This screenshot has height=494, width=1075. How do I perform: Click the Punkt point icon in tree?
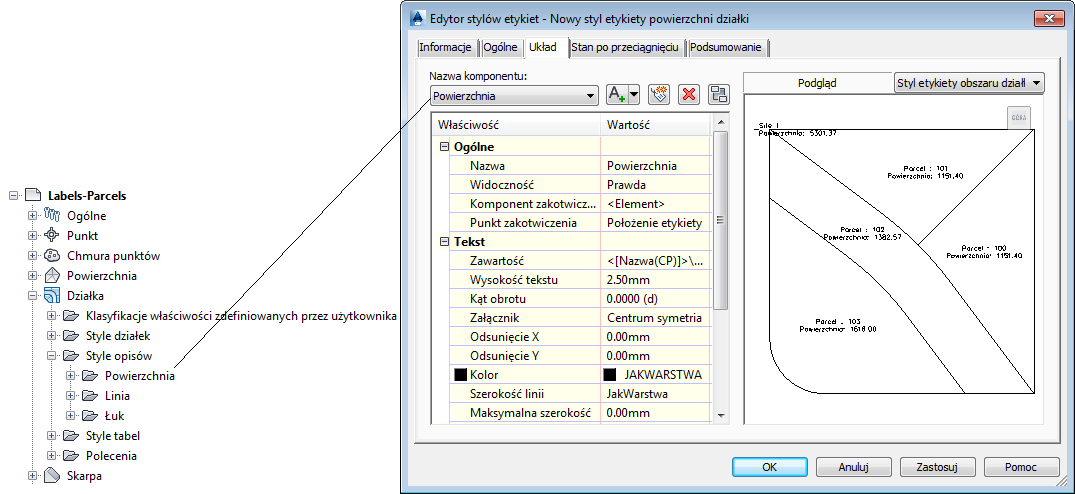click(53, 236)
